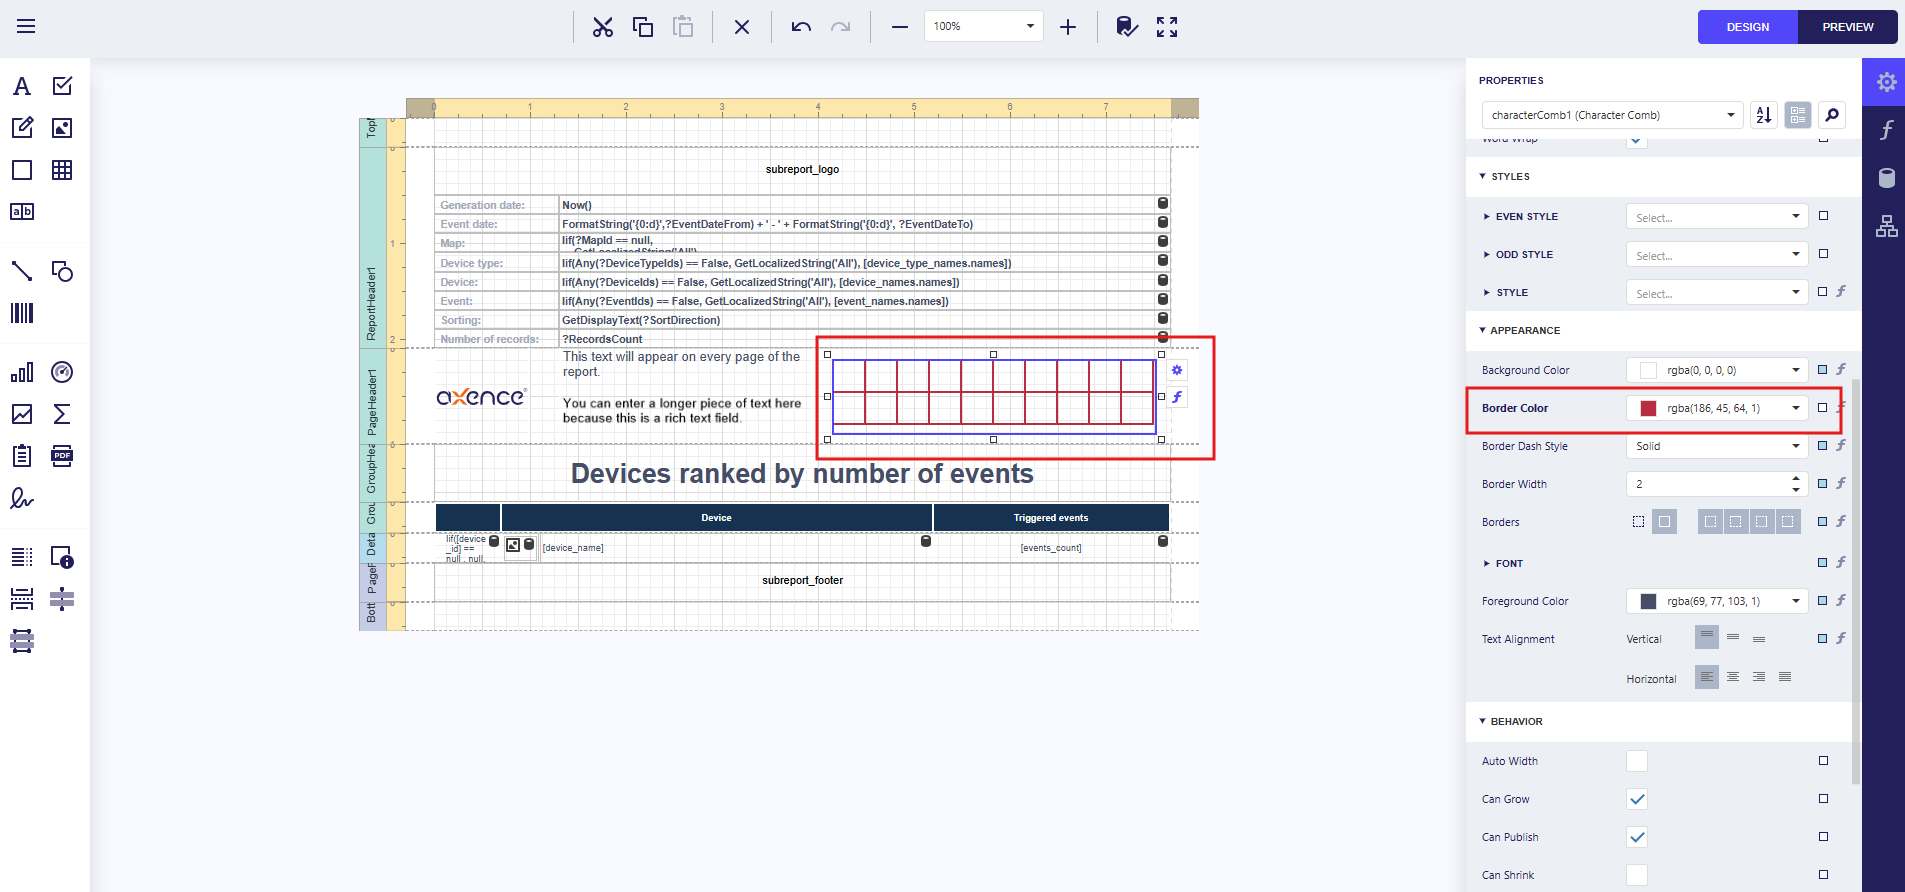
Task: Click the Border Width input field
Action: coord(1707,484)
